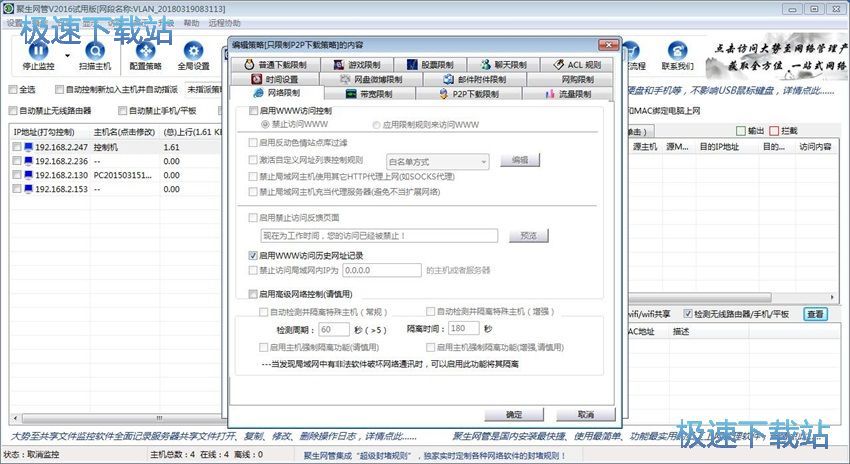The width and height of the screenshot is (850, 464).
Task: Open the 游戏限制 (game limit) tab
Action: pos(357,65)
